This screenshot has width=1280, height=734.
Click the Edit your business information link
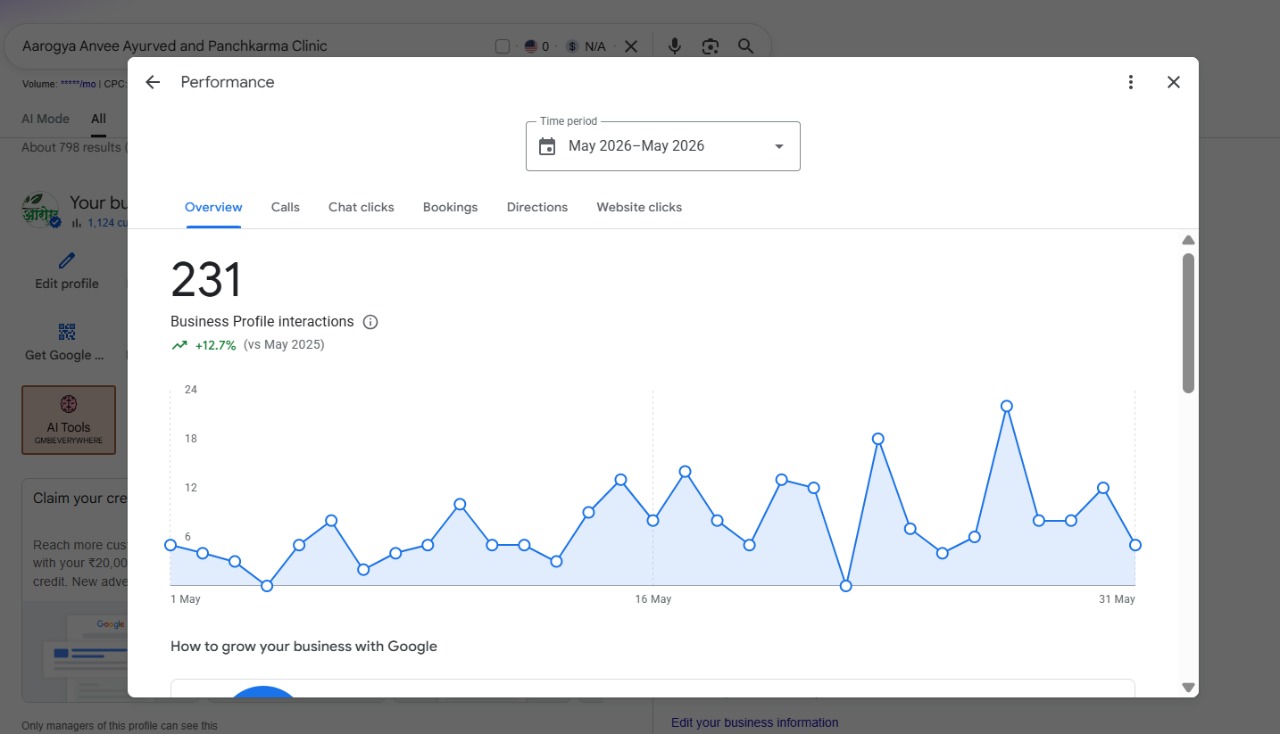point(755,722)
